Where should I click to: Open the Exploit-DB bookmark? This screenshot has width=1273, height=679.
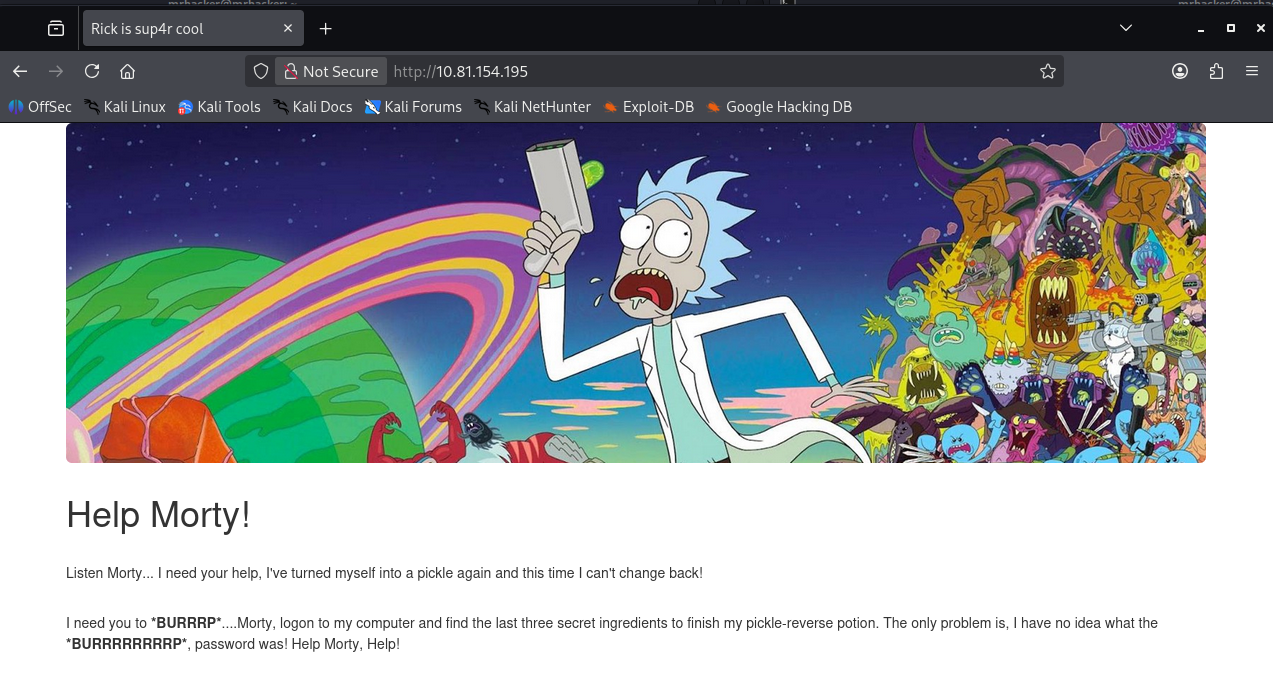pos(648,106)
